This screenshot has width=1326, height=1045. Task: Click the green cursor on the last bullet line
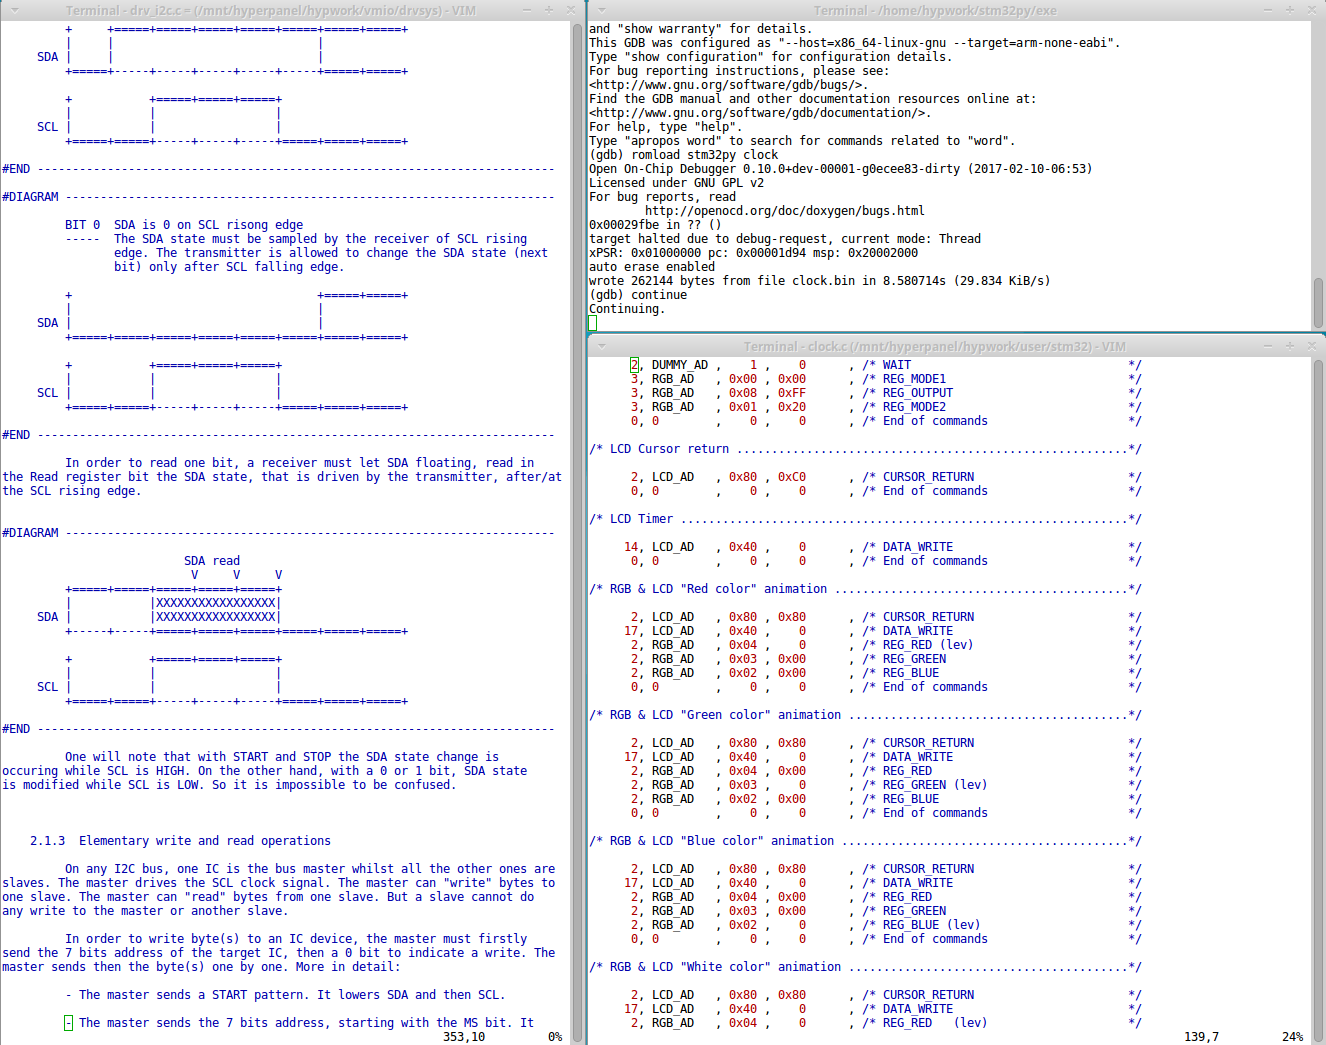[x=68, y=1023]
